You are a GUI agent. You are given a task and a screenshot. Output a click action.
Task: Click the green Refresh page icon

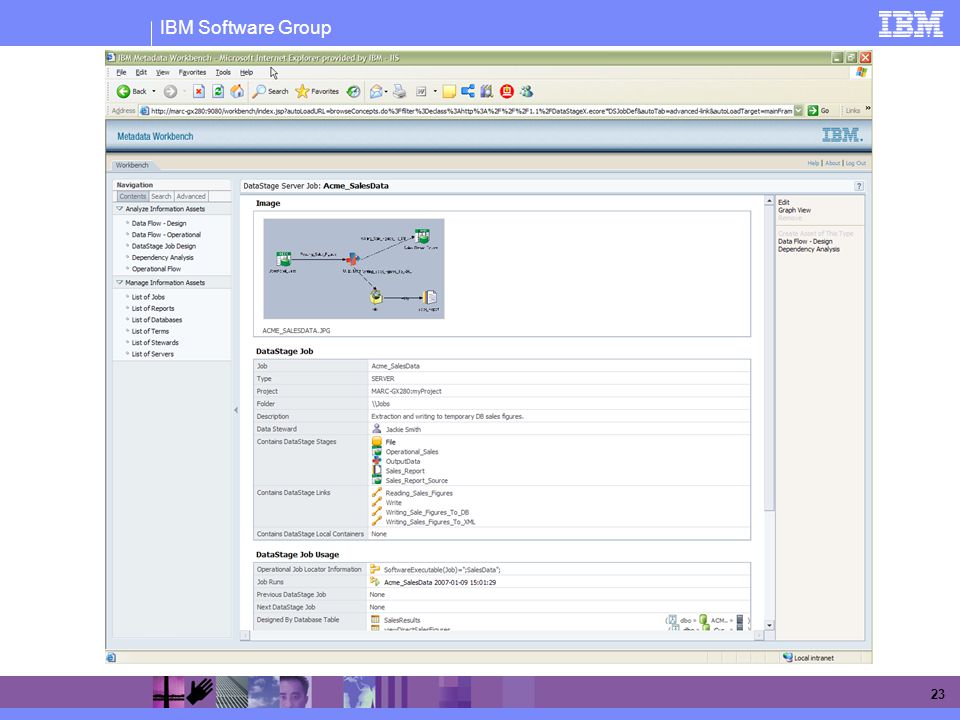(218, 91)
